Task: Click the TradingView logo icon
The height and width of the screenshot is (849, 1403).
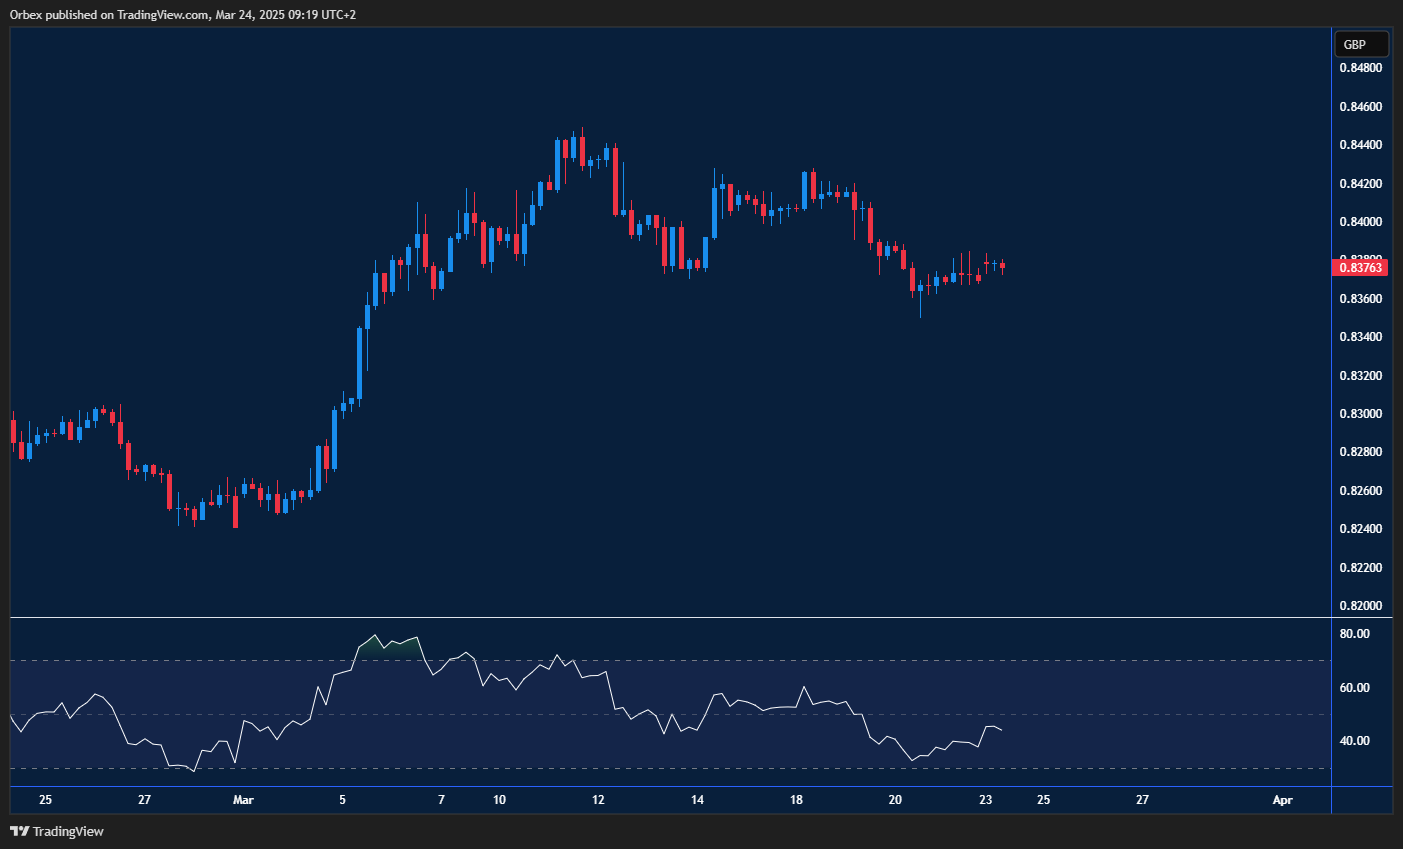Action: click(21, 831)
